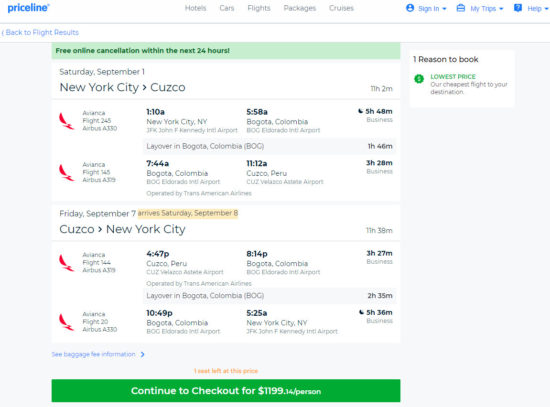This screenshot has width=550, height=407.
Task: Click the green Lowest Price badge icon
Action: 419,79
